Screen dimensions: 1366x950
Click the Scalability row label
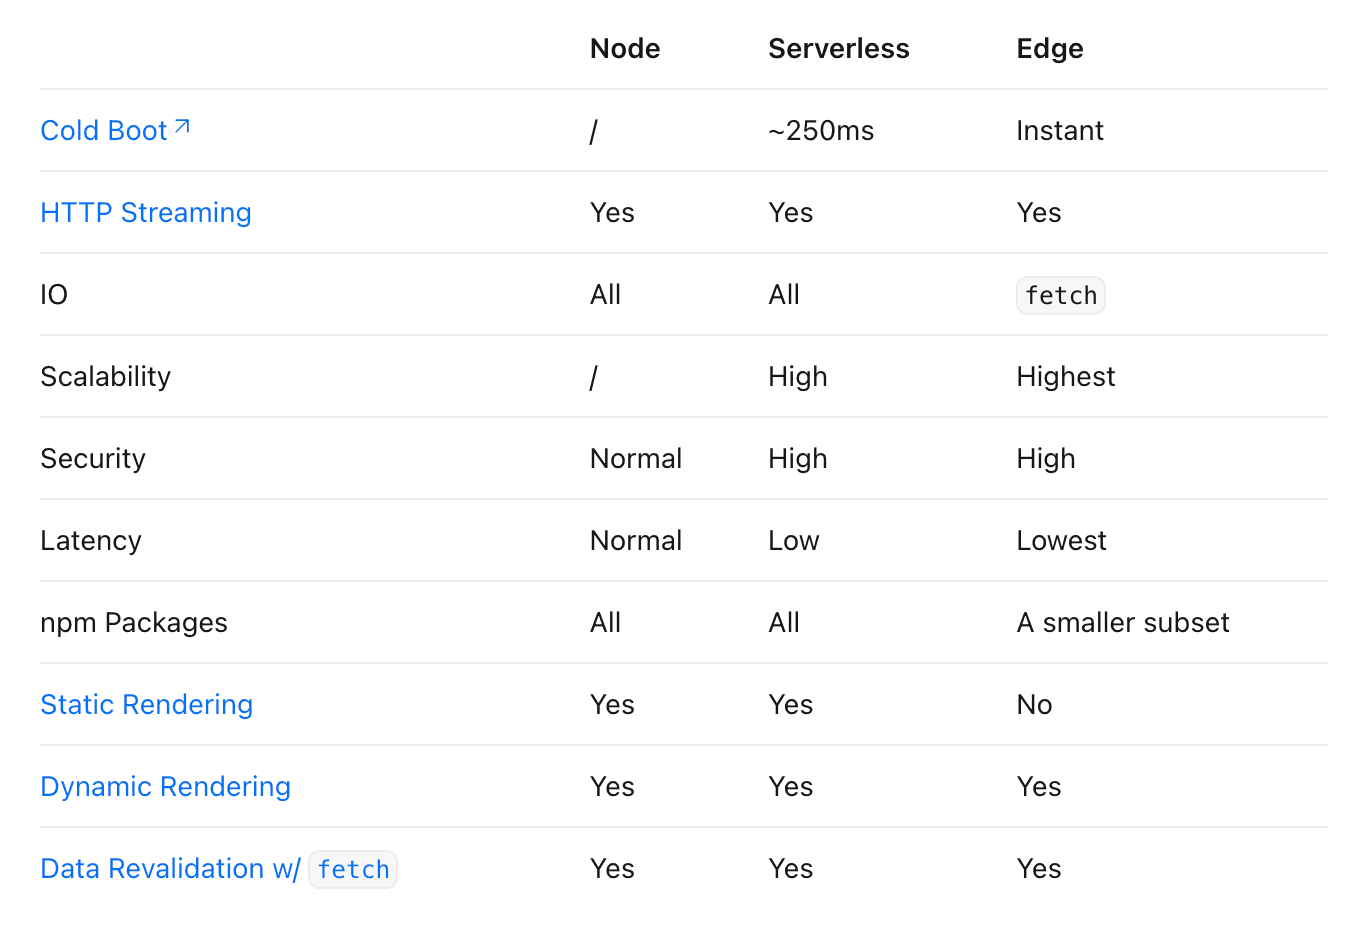click(105, 377)
